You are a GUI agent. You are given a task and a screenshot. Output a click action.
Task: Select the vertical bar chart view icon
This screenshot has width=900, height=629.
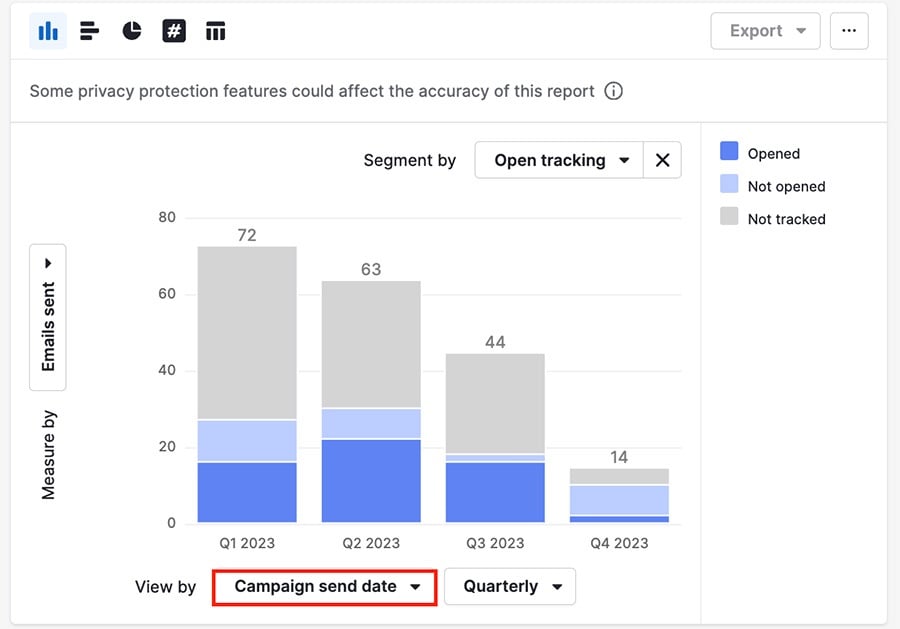(46, 31)
